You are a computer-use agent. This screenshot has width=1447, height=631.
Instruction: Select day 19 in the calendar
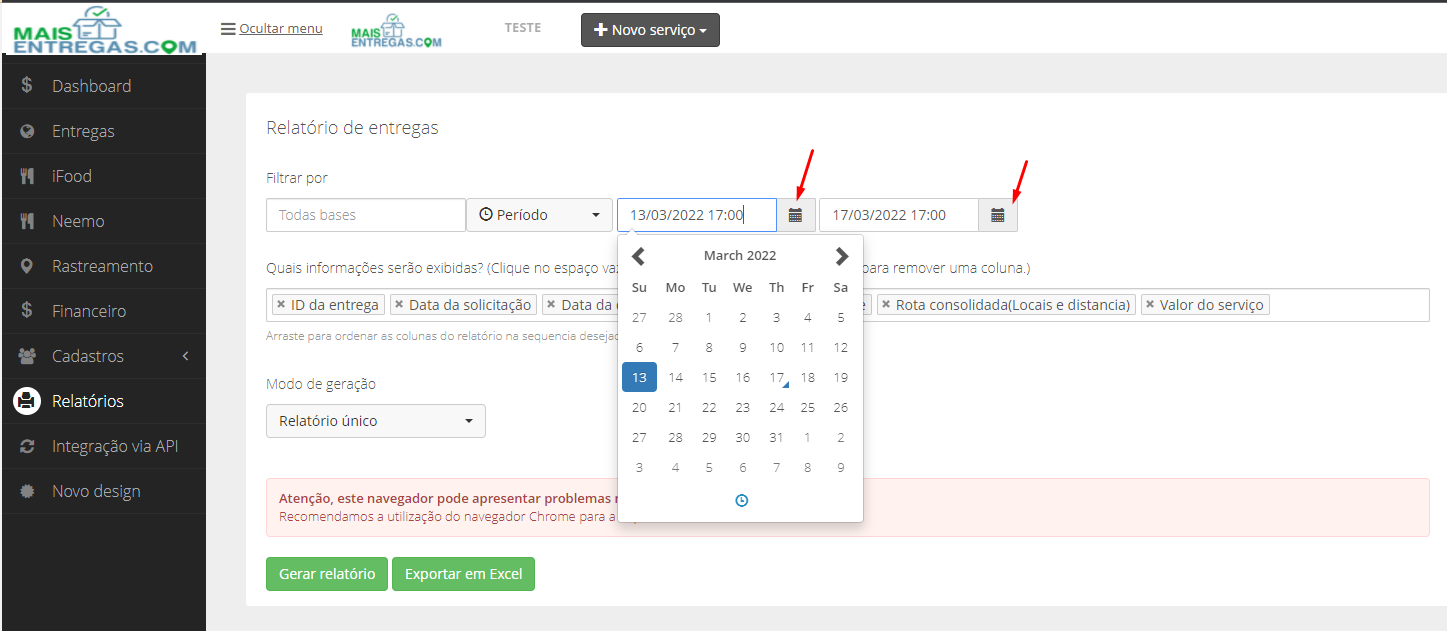(841, 378)
